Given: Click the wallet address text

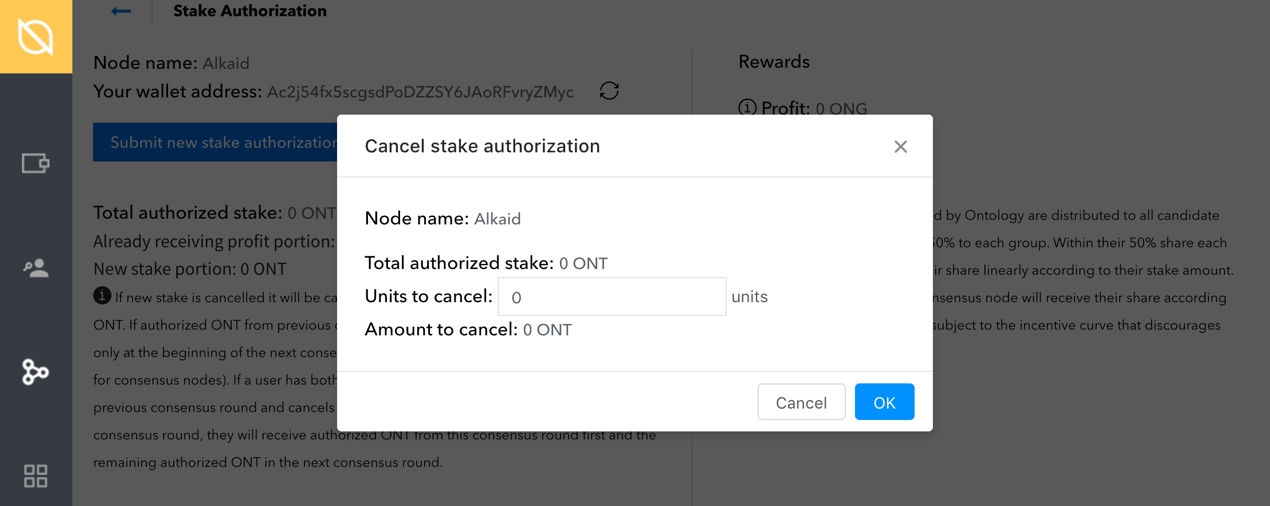Looking at the screenshot, I should pyautogui.click(x=420, y=92).
